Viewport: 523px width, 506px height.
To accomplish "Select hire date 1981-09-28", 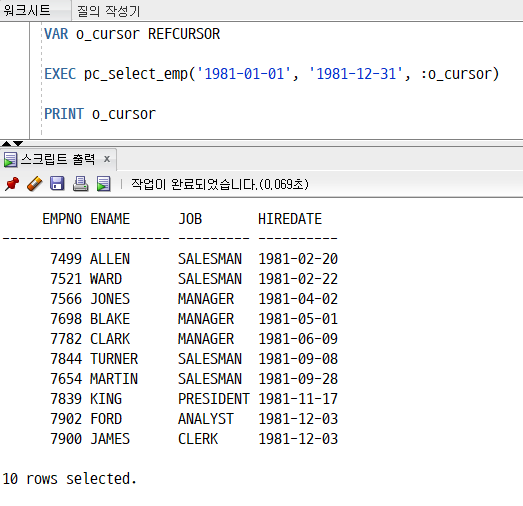I will [x=298, y=379].
